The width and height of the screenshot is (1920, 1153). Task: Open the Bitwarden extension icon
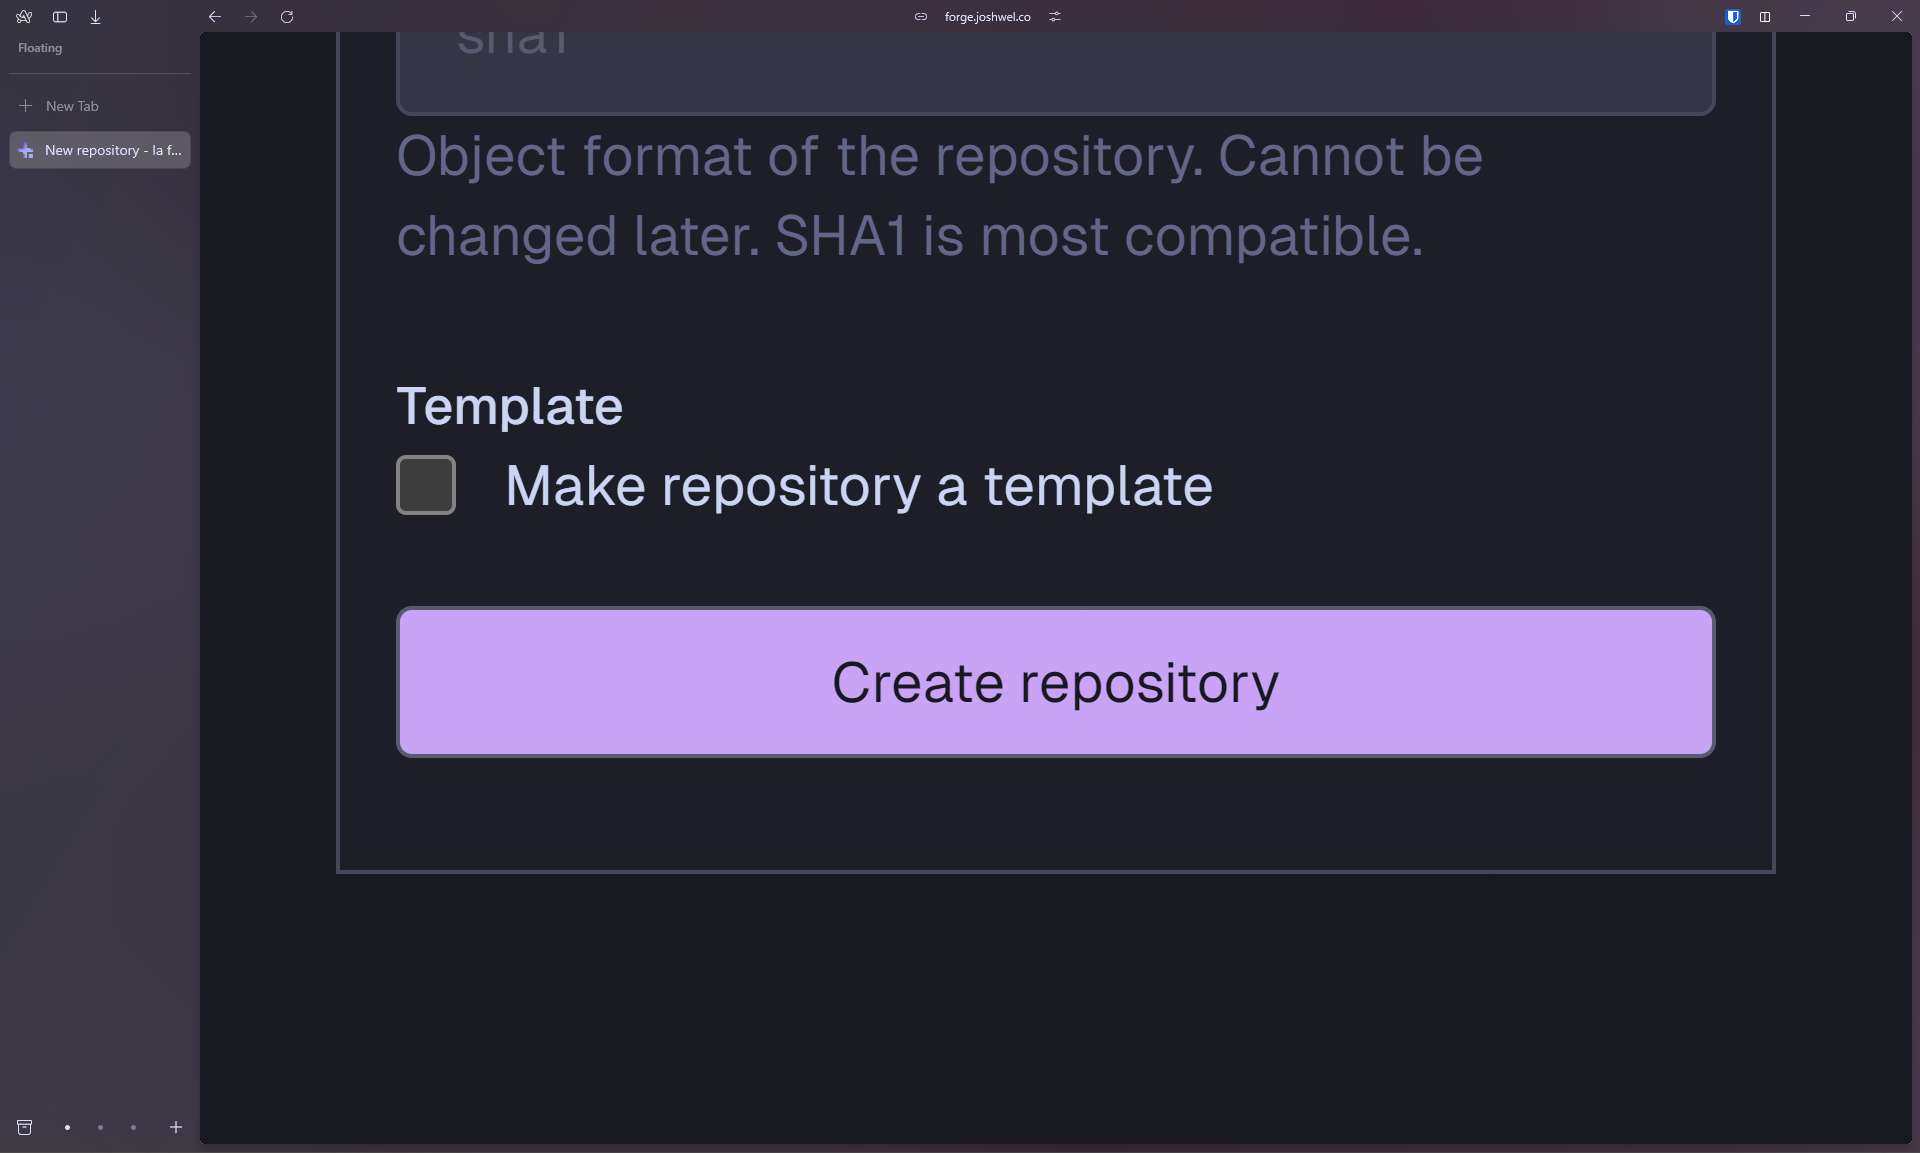click(x=1733, y=17)
